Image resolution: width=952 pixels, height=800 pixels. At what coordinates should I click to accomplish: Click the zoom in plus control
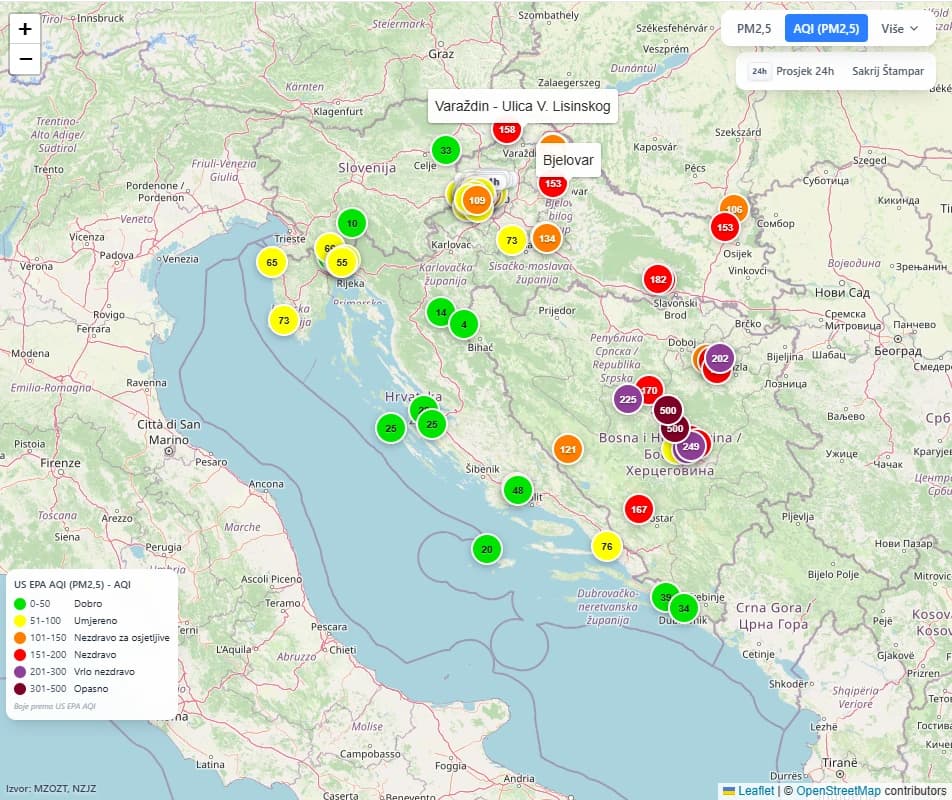(24, 31)
